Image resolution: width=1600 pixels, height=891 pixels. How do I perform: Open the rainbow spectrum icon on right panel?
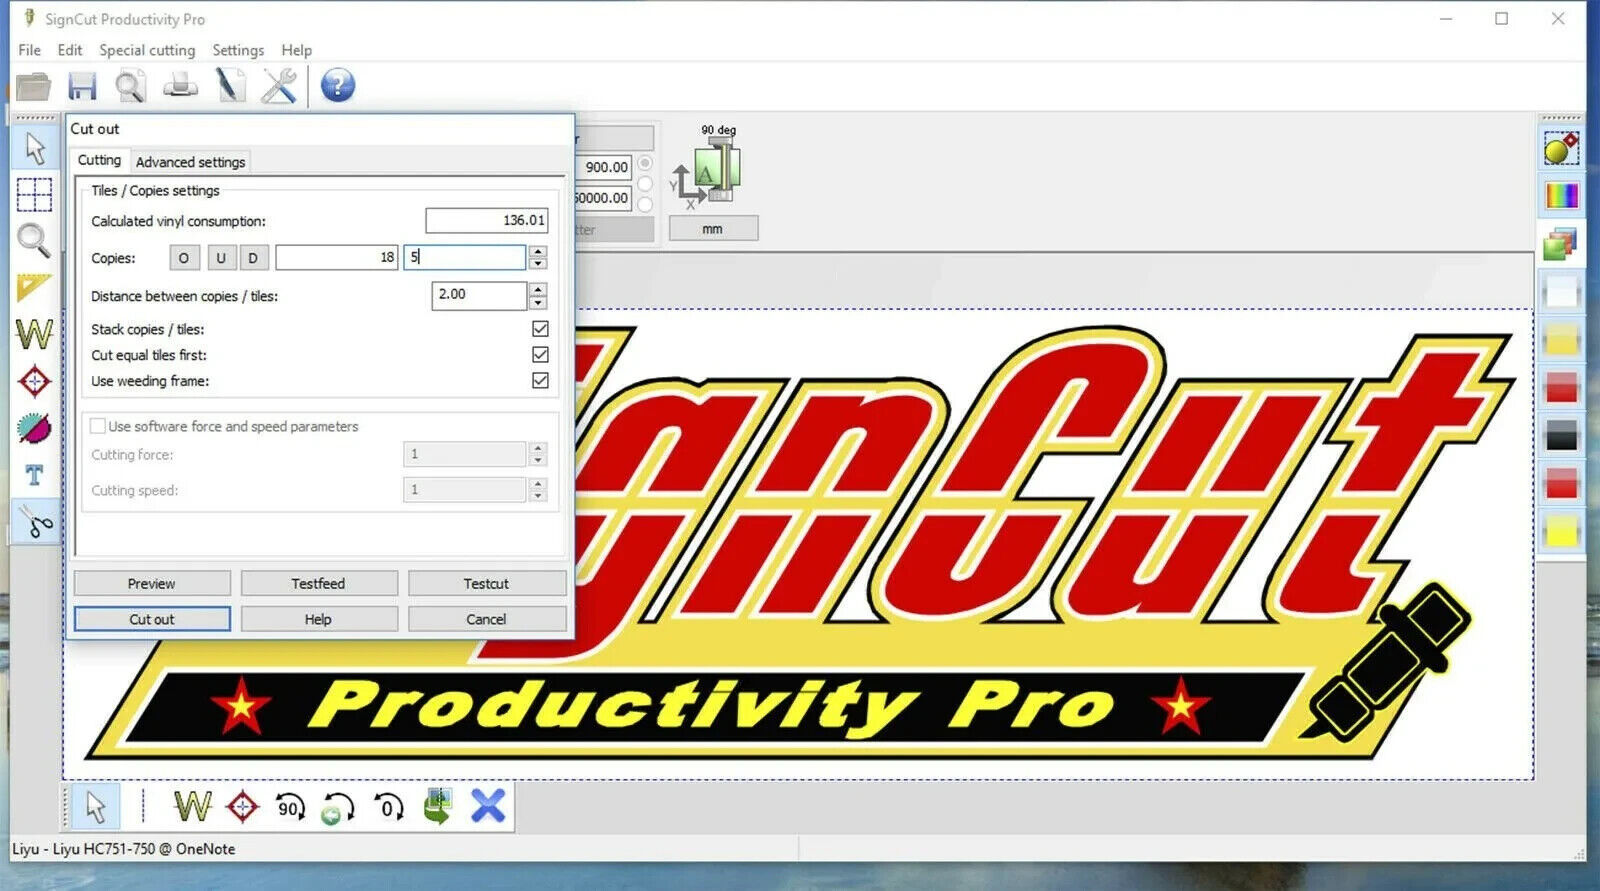[x=1561, y=195]
